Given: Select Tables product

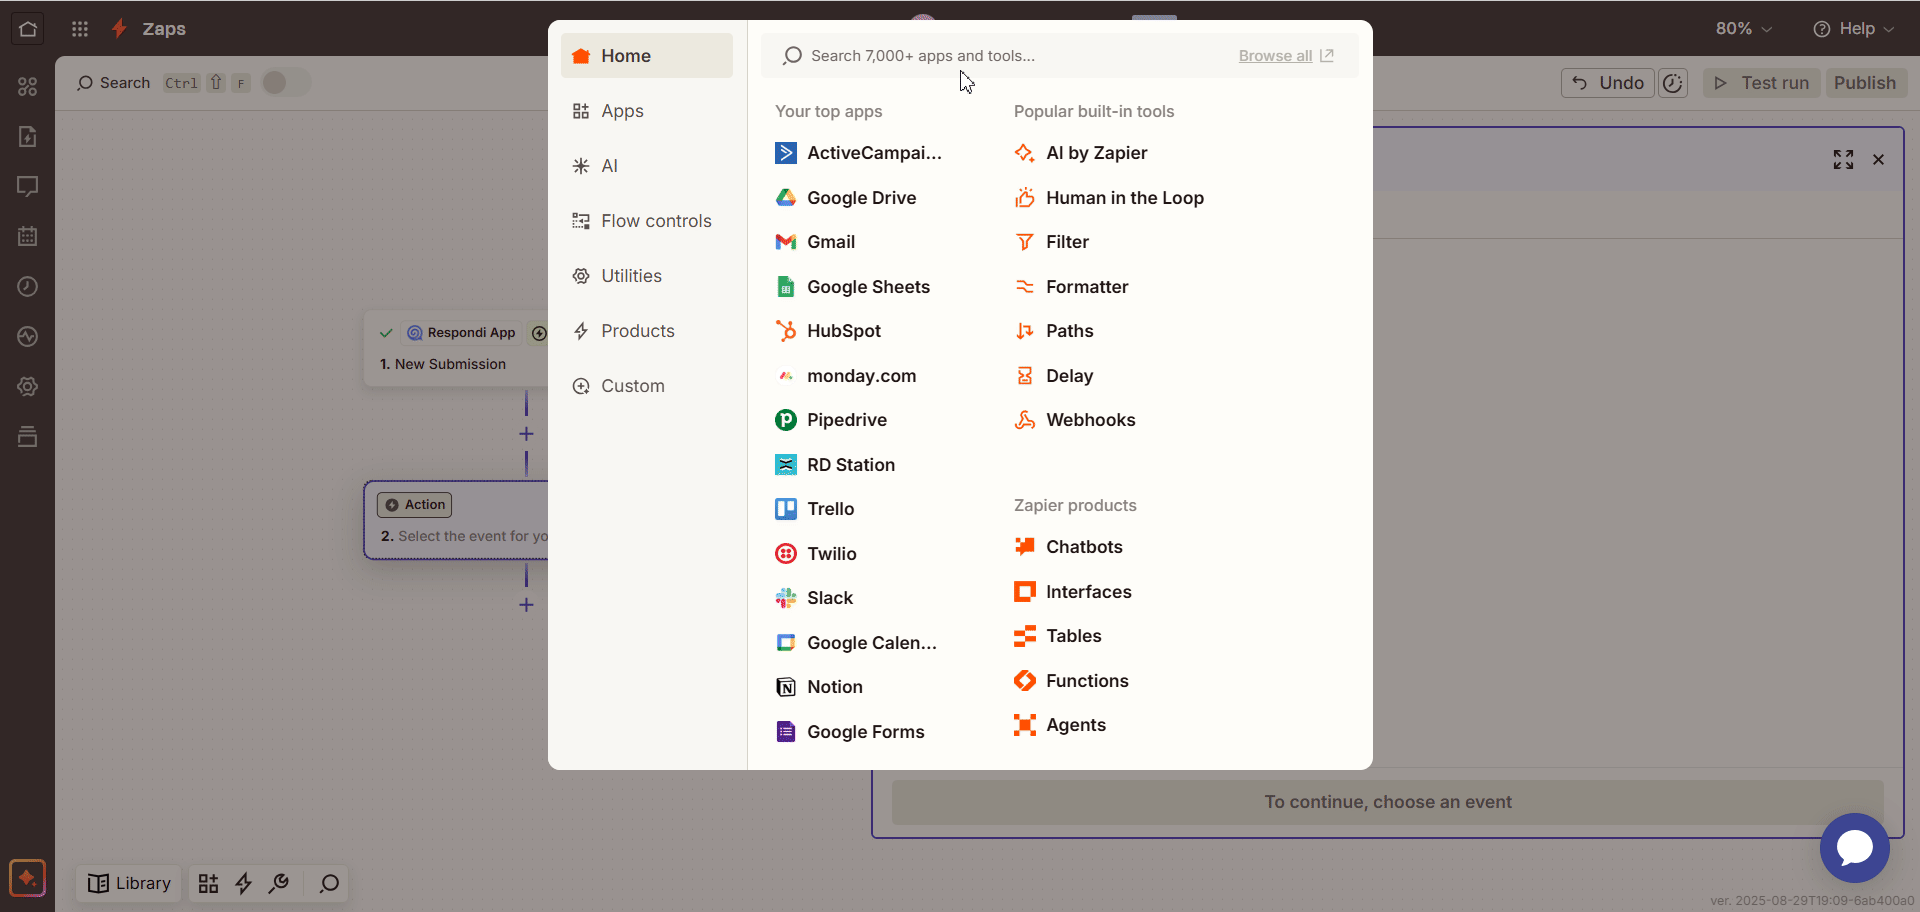Looking at the screenshot, I should [x=1058, y=636].
